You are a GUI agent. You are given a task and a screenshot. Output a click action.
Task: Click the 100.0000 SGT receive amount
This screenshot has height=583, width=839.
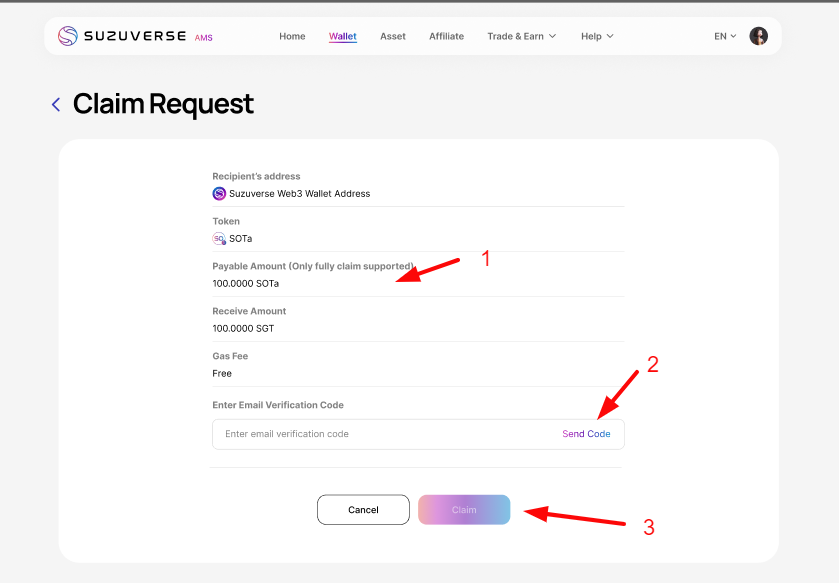[243, 328]
